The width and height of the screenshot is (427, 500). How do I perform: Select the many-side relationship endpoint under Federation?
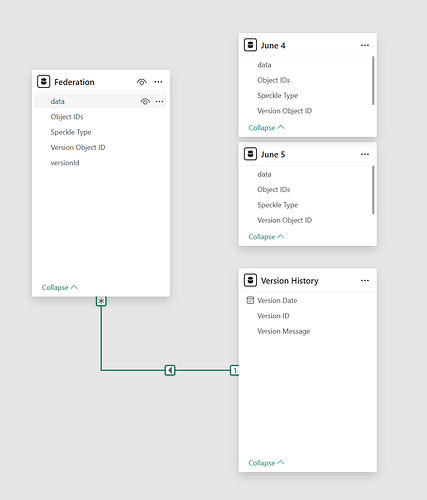(x=101, y=301)
